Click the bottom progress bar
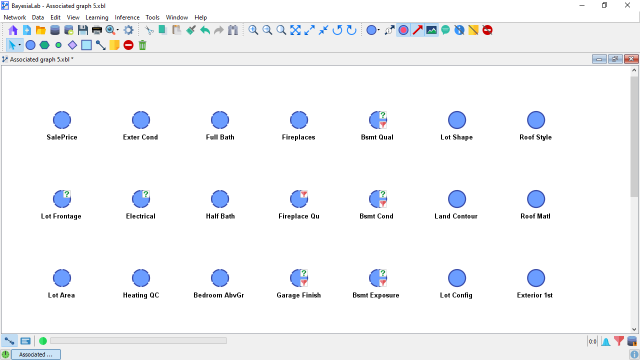640x360 pixels. (x=138, y=341)
